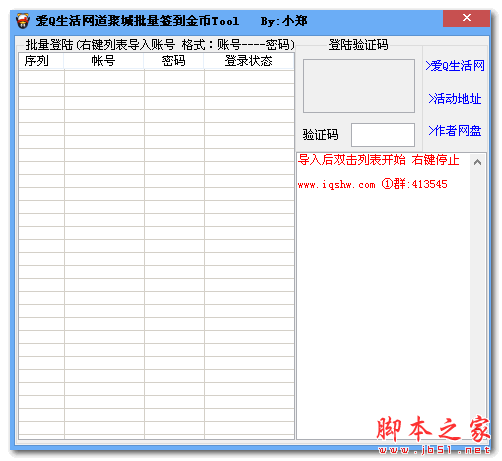Sort by the 帐号 column header
Screen dimensions: 502x461
[104, 61]
